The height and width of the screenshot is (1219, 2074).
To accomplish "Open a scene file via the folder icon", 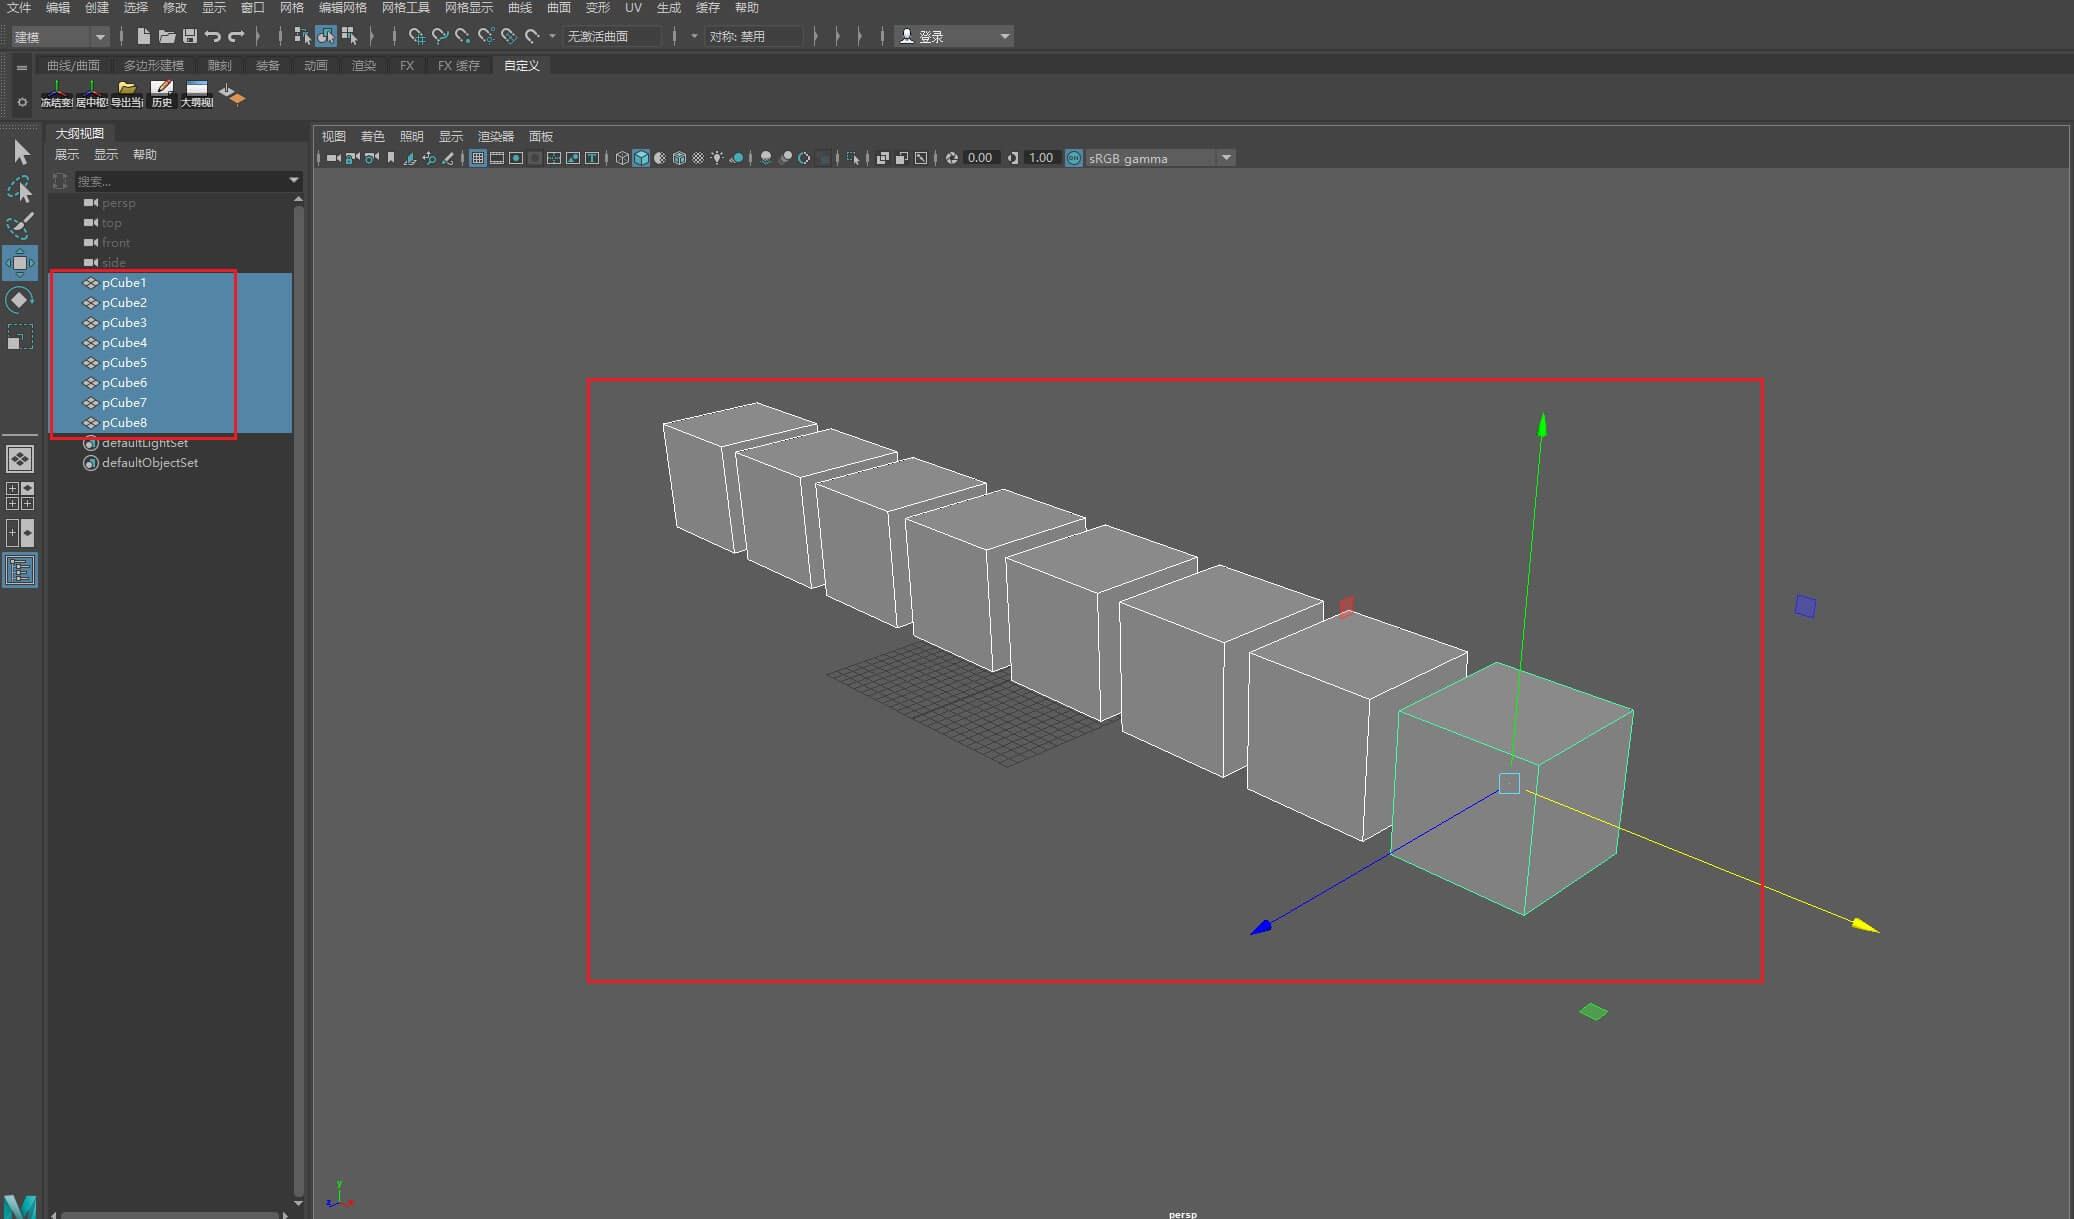I will [166, 36].
